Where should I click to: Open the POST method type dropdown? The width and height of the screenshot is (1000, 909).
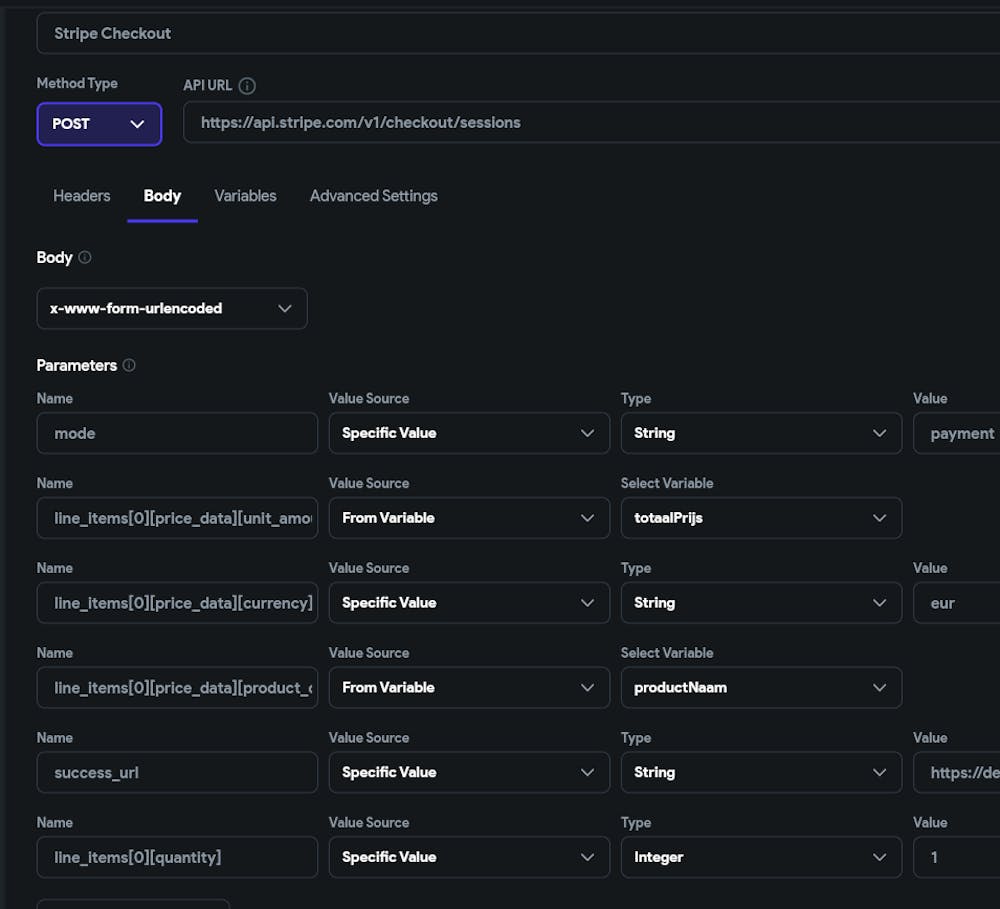(99, 124)
